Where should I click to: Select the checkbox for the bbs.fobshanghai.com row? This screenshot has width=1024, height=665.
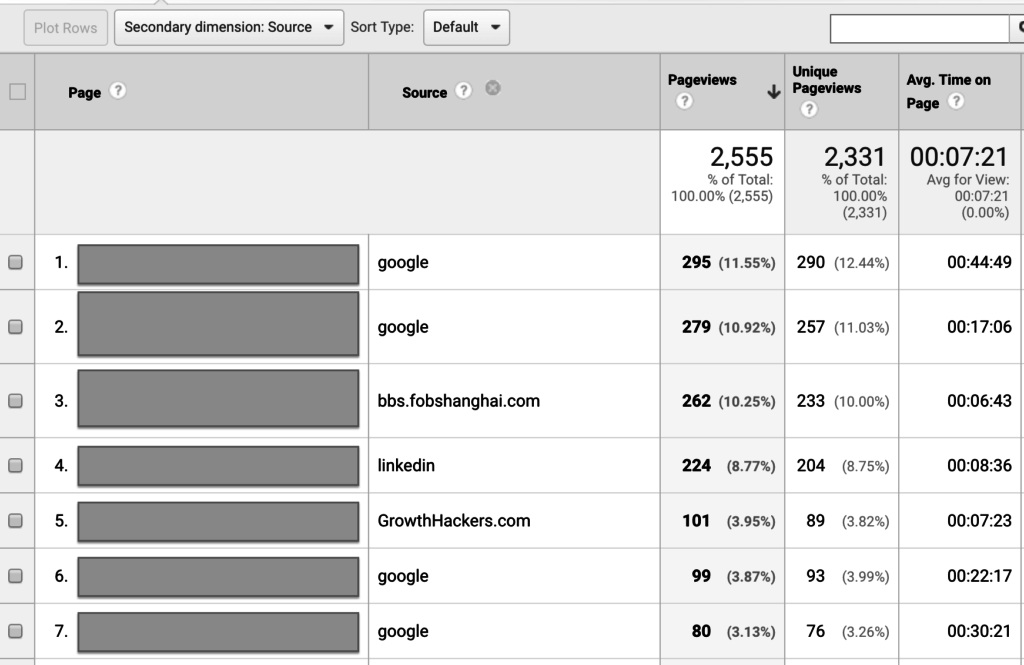(x=15, y=400)
